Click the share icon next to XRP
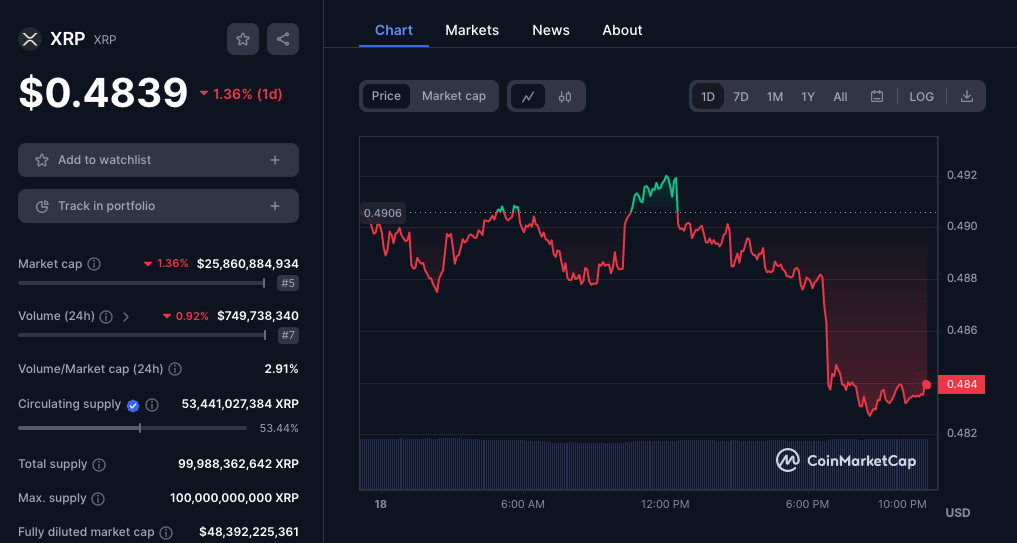This screenshot has height=543, width=1017. pyautogui.click(x=283, y=39)
